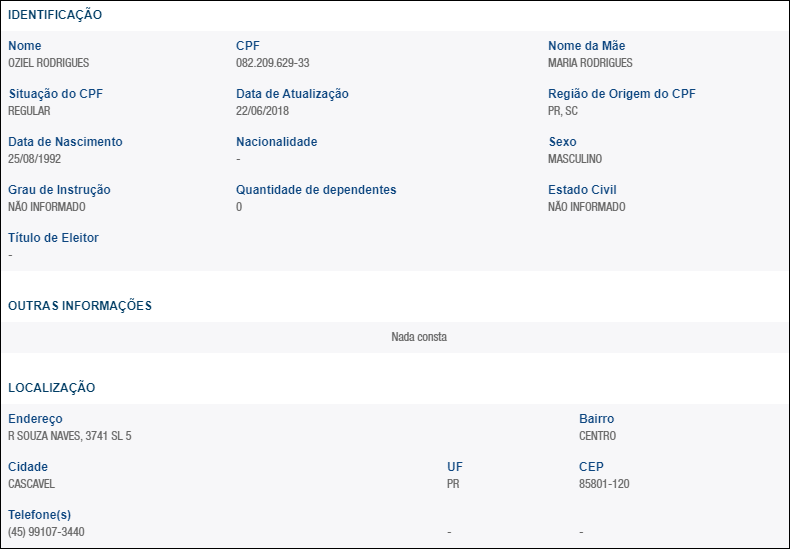This screenshot has height=549, width=790.
Task: Click the CEP value 85801-120
Action: click(604, 484)
